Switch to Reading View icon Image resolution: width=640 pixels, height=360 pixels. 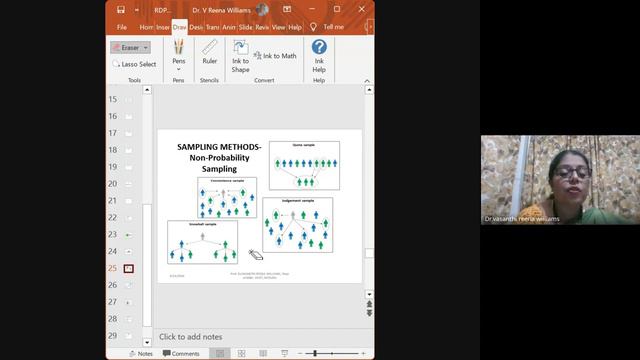click(263, 353)
